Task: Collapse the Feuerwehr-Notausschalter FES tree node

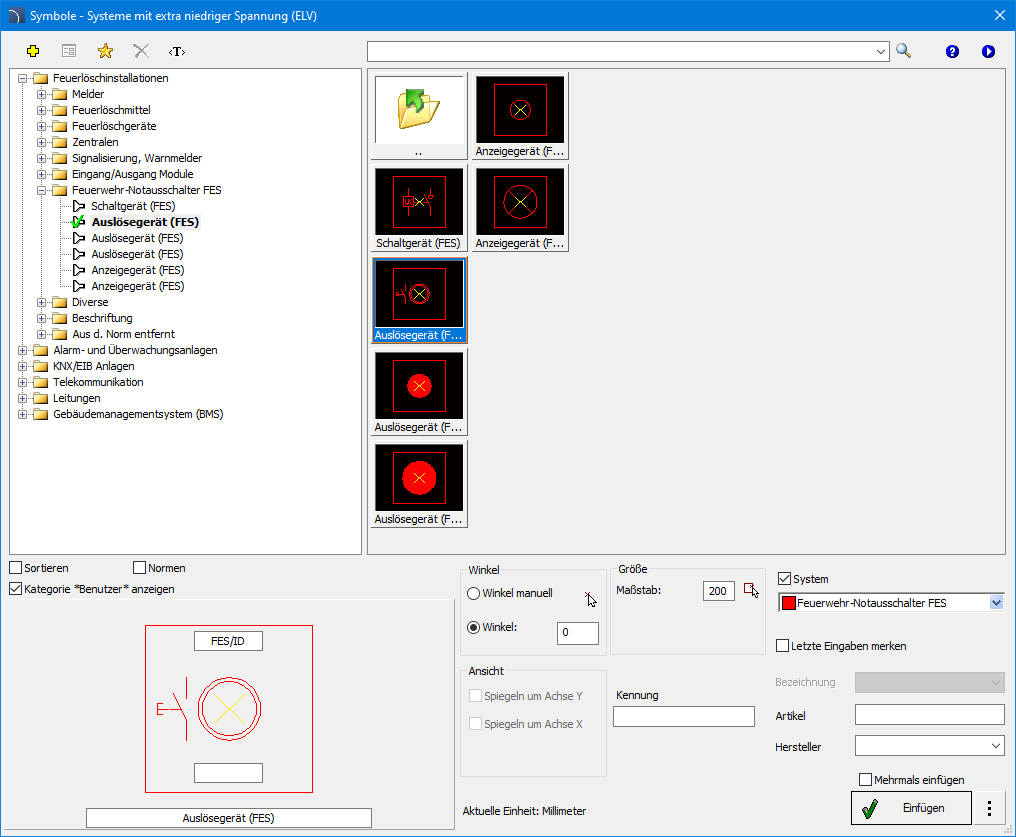Action: pyautogui.click(x=41, y=190)
